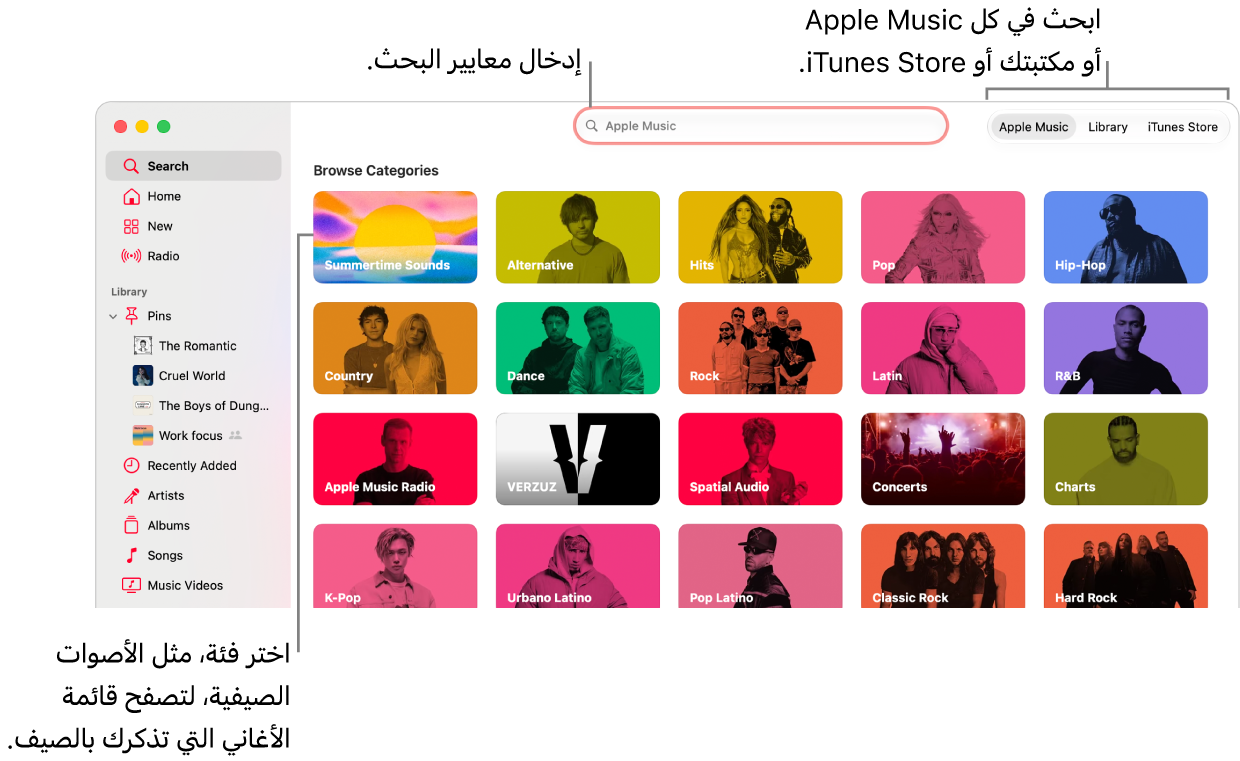Open the Hip-Hop category tile

point(1126,237)
